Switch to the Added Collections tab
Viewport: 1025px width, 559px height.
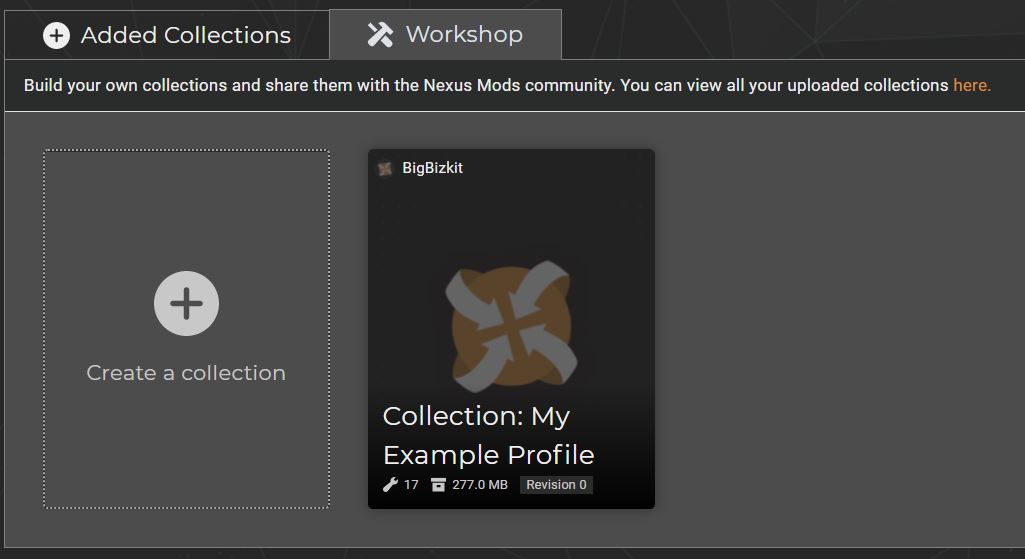tap(167, 35)
